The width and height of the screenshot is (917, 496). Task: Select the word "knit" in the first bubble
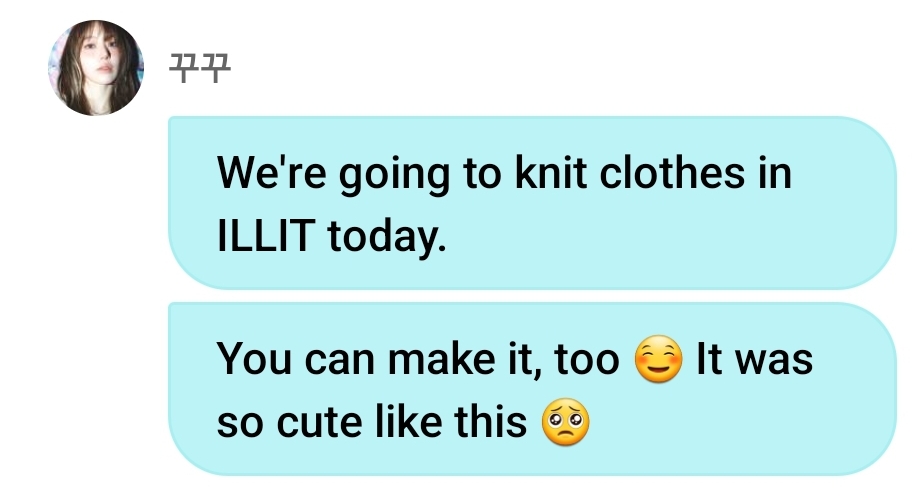point(550,173)
